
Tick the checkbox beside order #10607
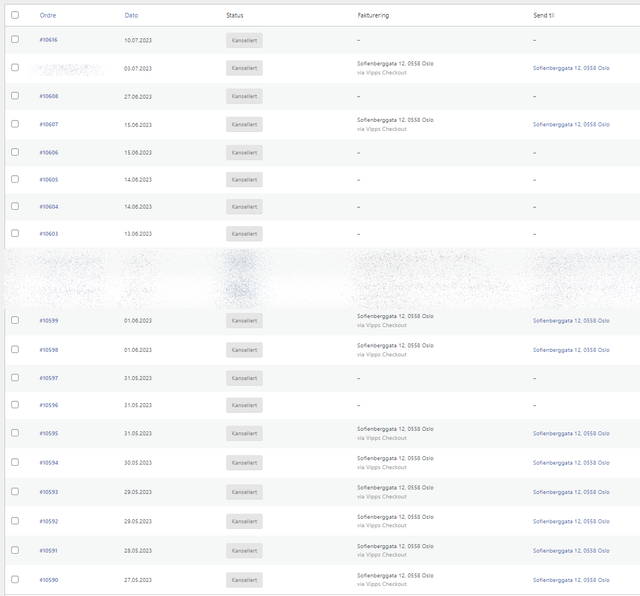coord(15,124)
